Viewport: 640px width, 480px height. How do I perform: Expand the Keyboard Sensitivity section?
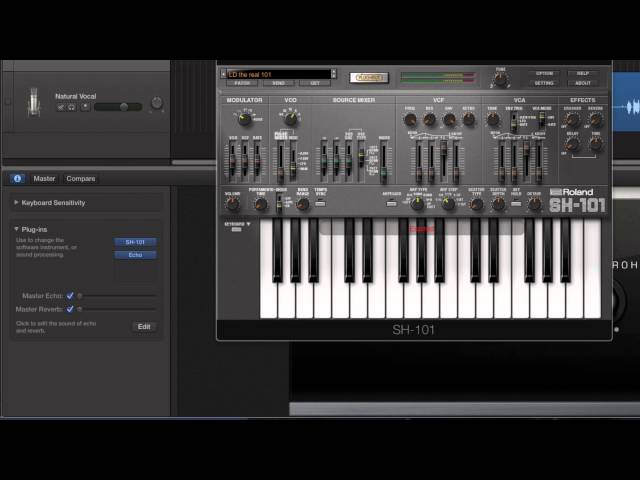(x=16, y=202)
